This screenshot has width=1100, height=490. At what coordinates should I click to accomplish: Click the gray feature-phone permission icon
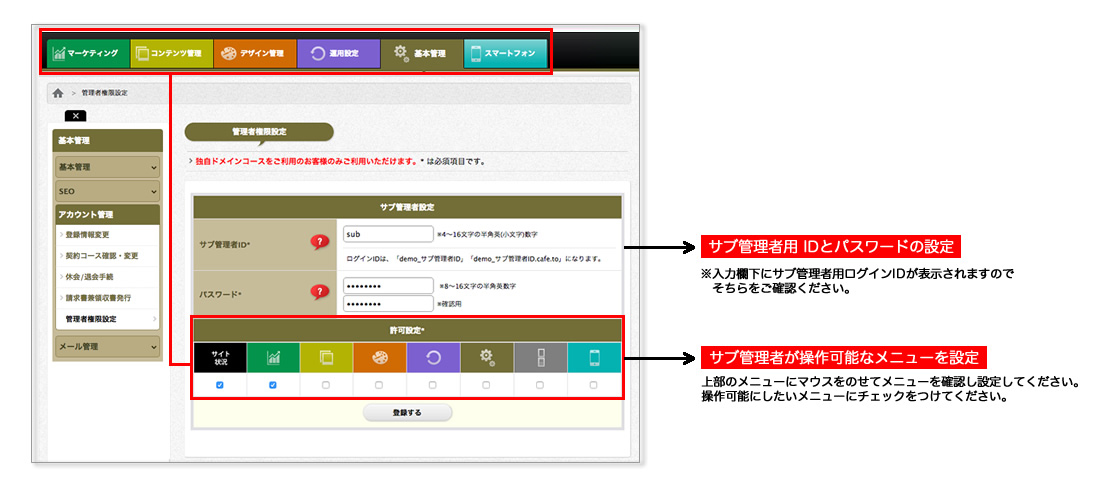[x=540, y=357]
